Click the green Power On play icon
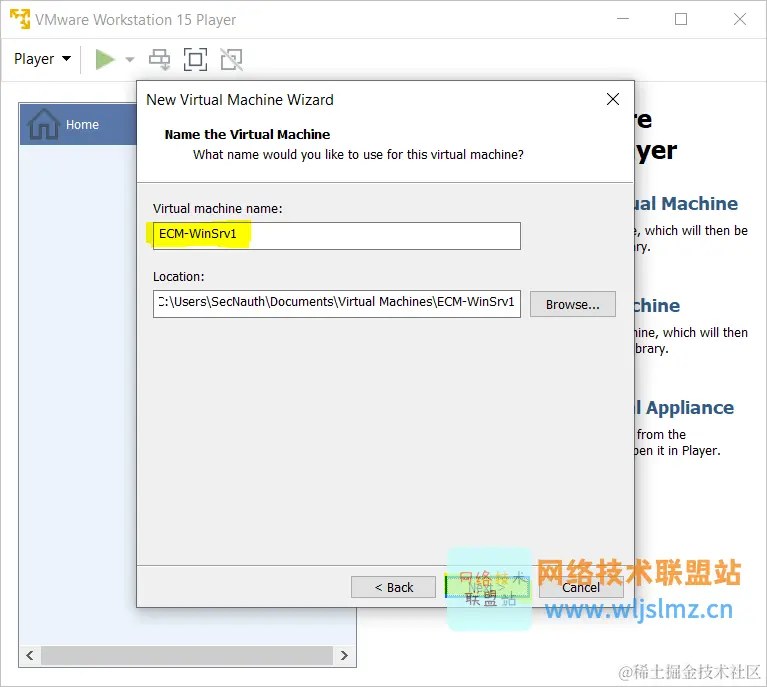767x687 pixels. pos(105,60)
